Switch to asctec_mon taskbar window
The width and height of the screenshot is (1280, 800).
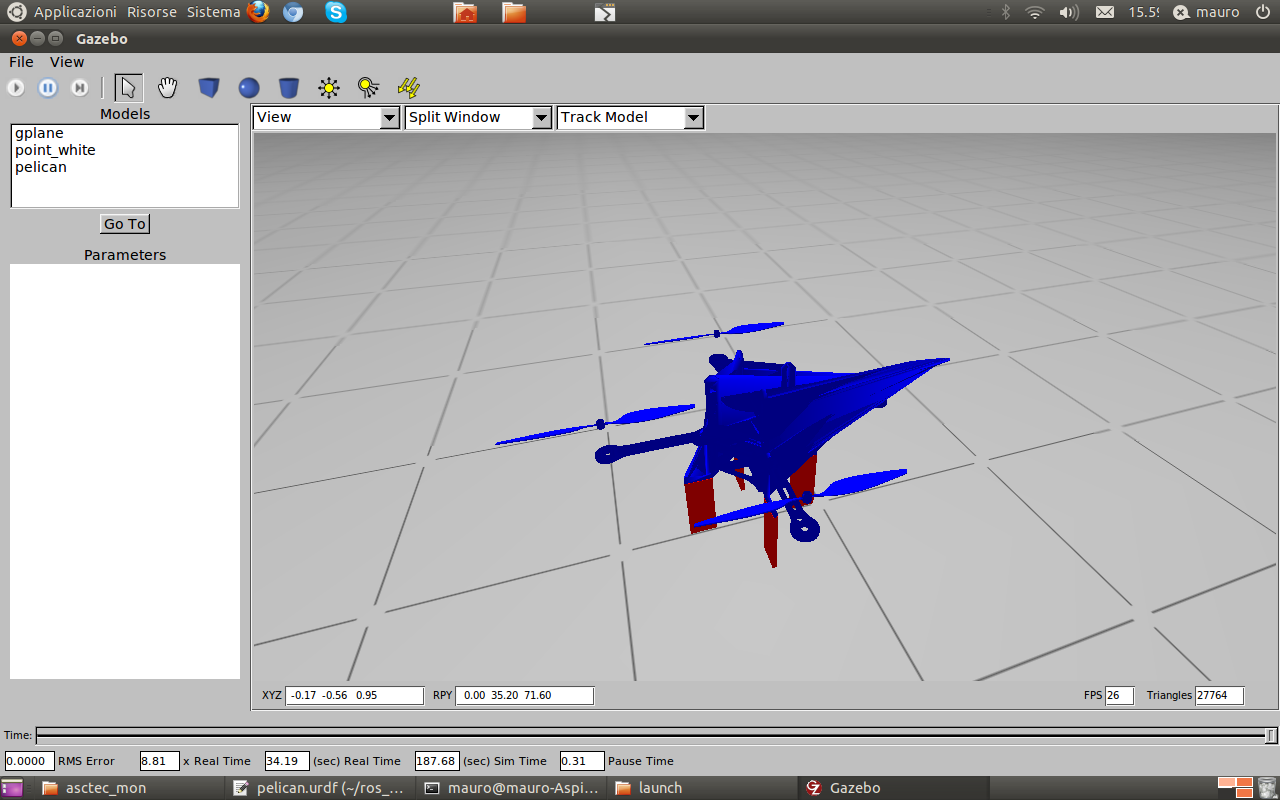pyautogui.click(x=132, y=788)
